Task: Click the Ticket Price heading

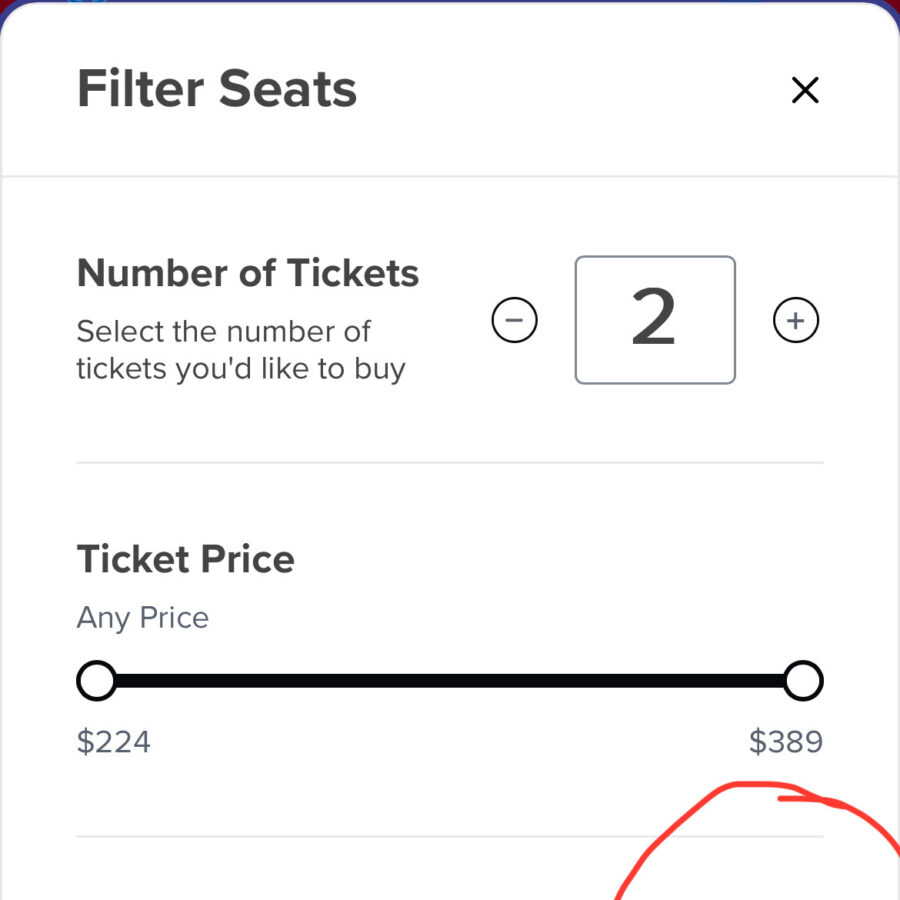Action: [x=185, y=558]
